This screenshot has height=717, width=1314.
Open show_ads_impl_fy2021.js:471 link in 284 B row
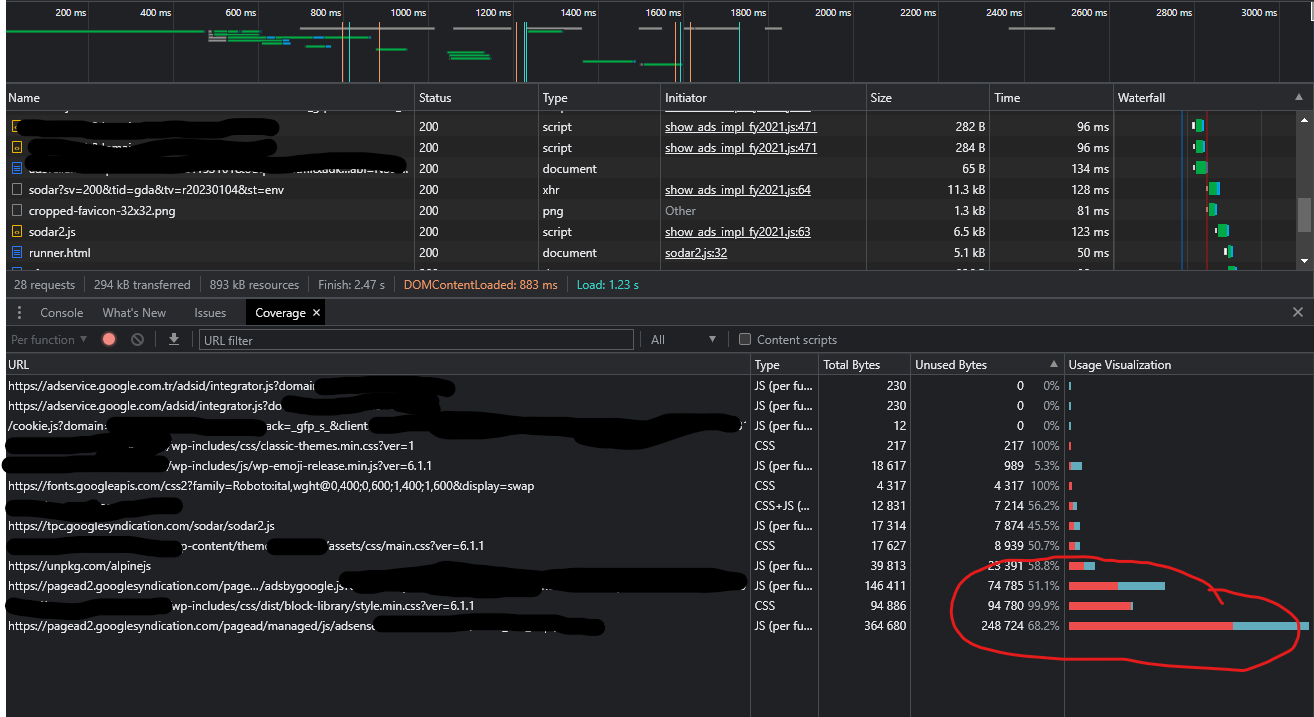click(x=741, y=148)
